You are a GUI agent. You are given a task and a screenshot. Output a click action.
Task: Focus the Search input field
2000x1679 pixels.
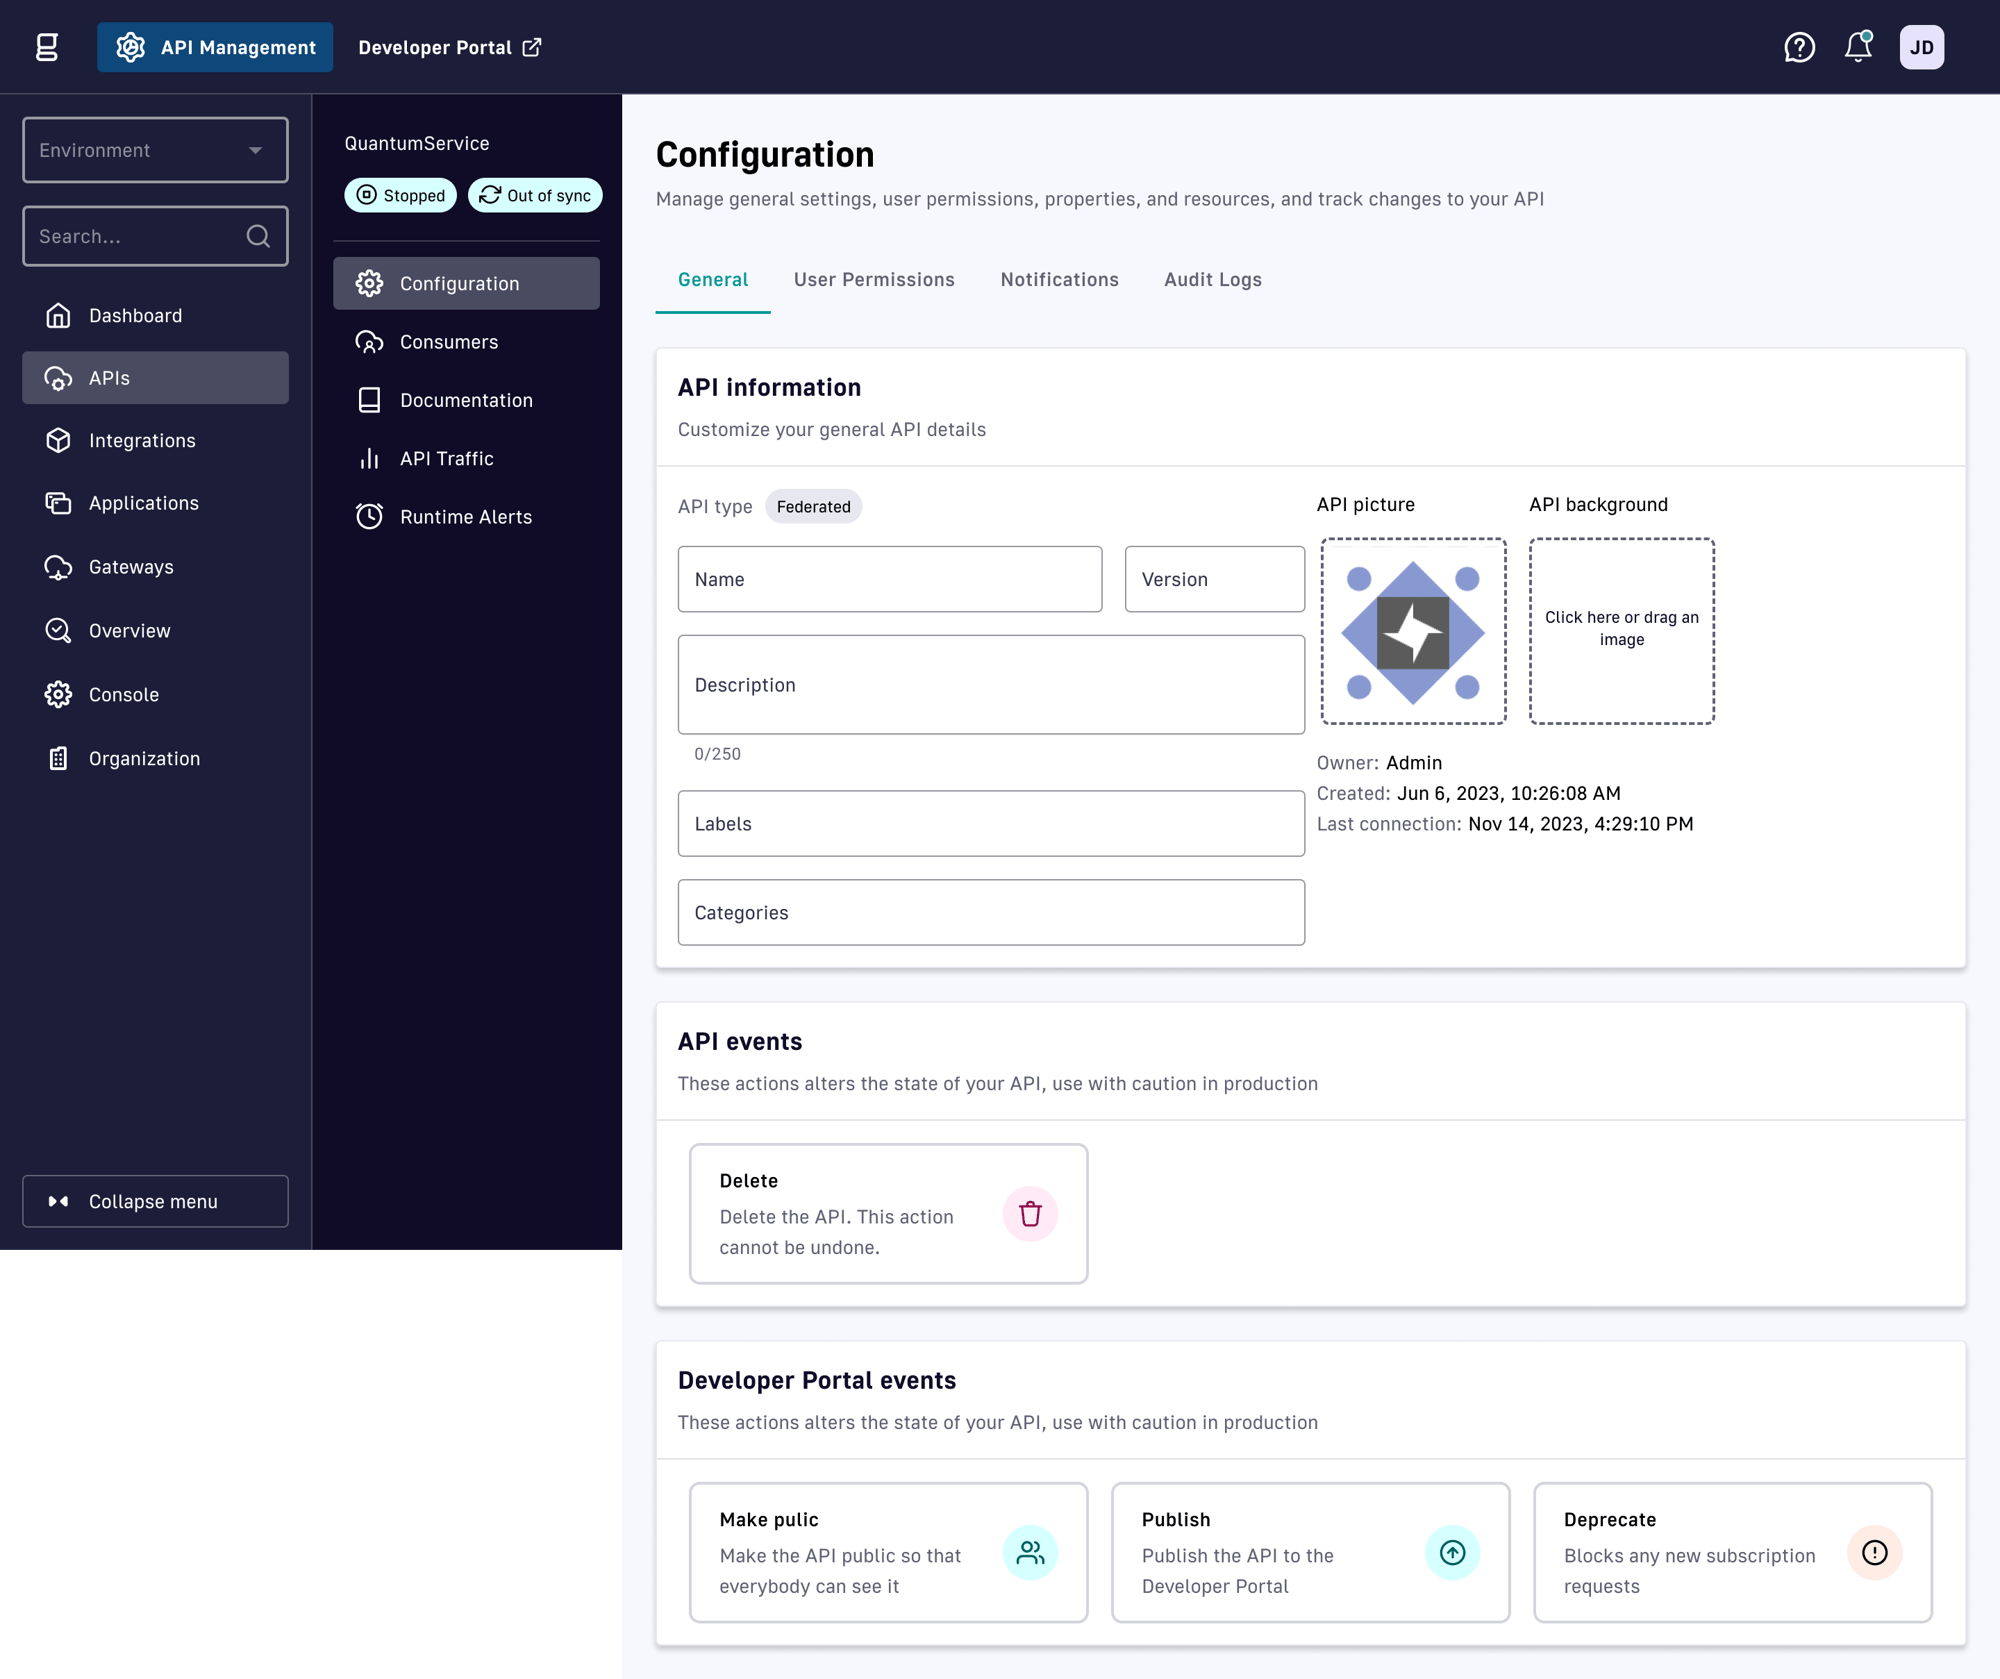155,236
